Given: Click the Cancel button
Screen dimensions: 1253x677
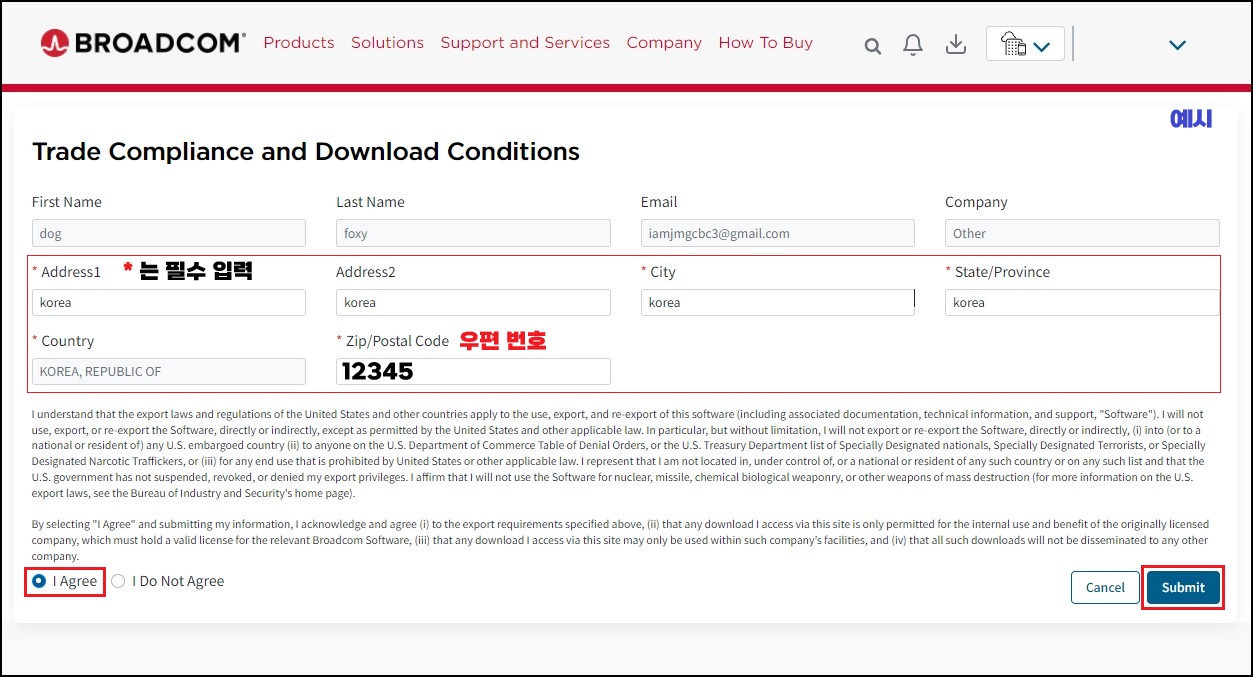Looking at the screenshot, I should [x=1105, y=587].
